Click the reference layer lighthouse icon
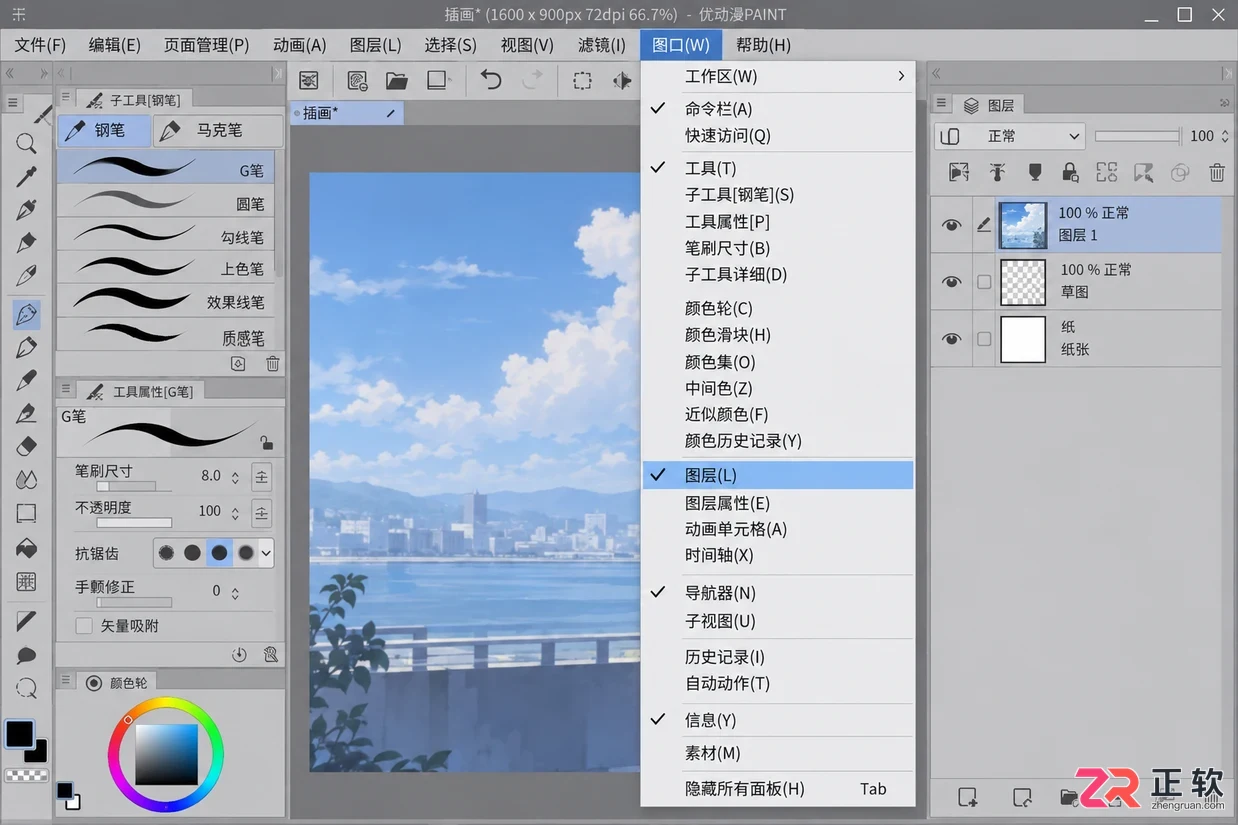 pyautogui.click(x=997, y=173)
